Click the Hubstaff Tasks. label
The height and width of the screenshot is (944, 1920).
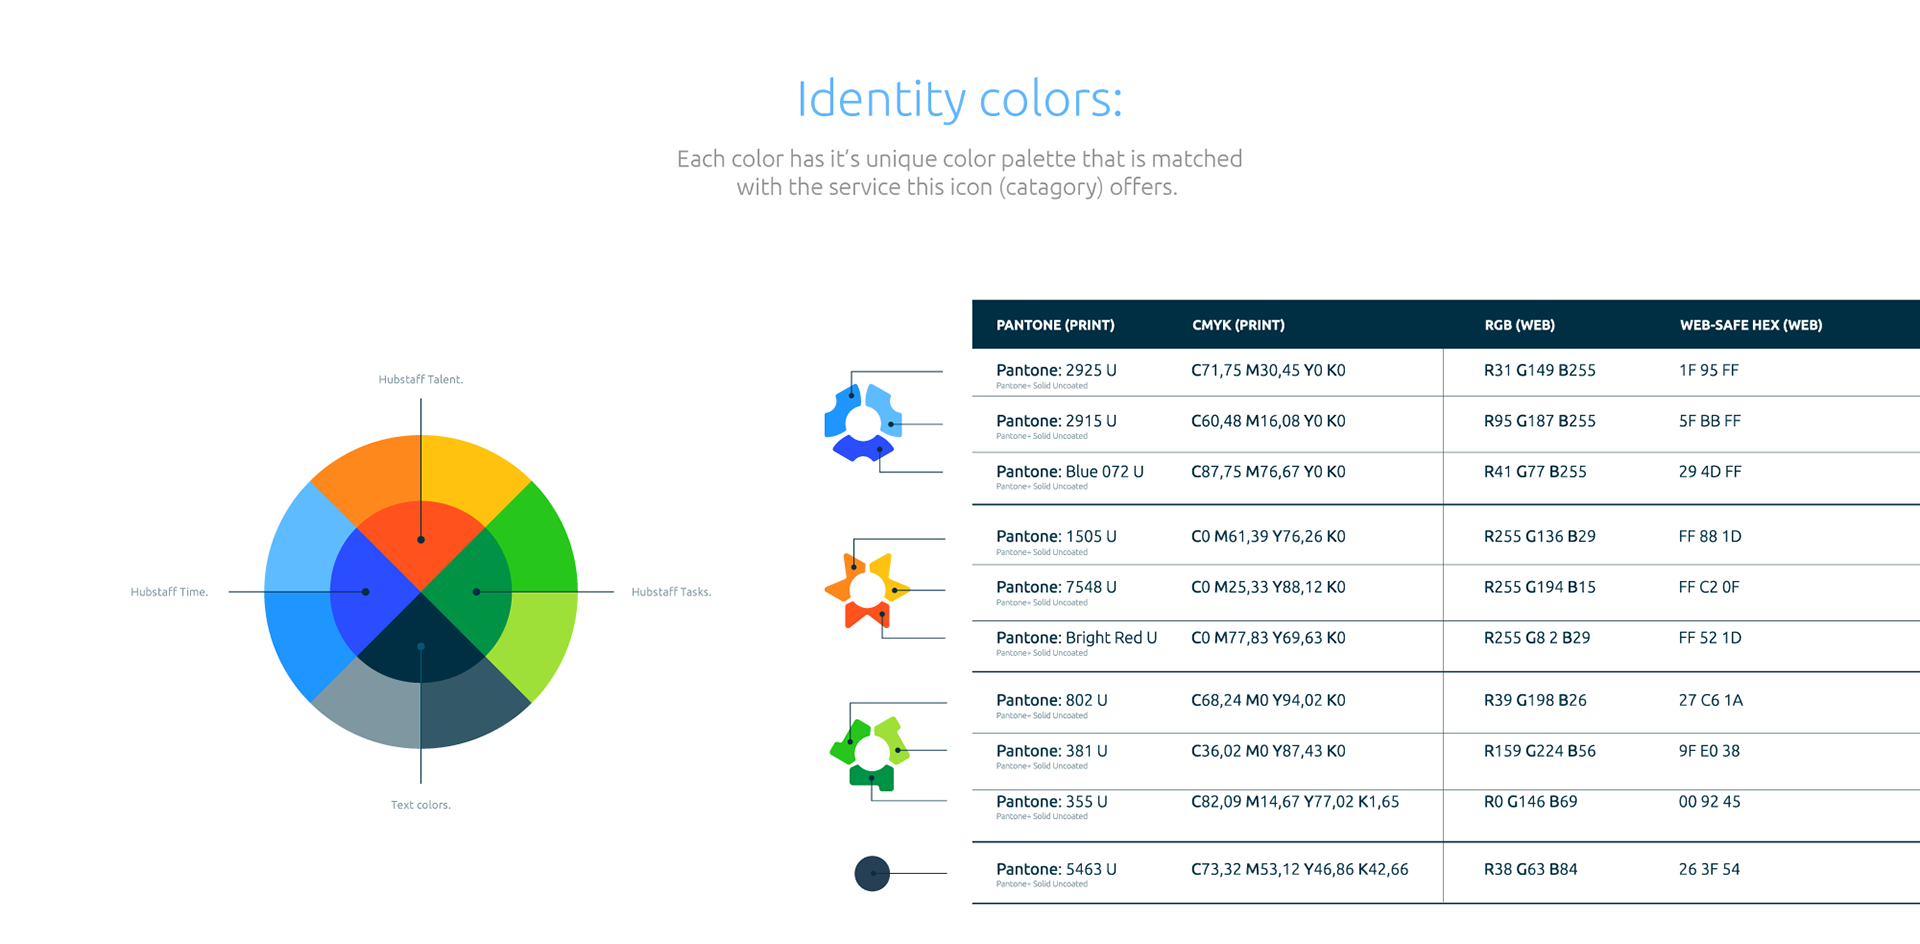click(x=671, y=592)
